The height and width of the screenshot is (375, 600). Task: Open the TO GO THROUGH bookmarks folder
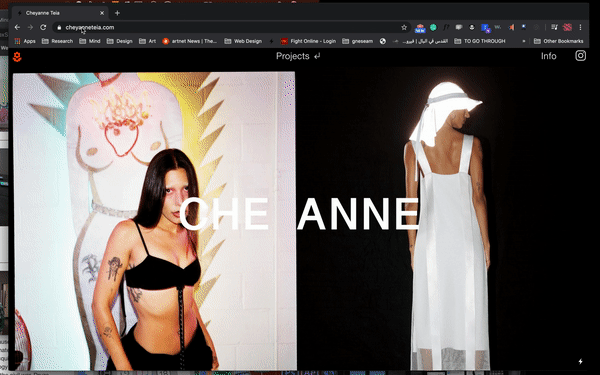click(x=480, y=41)
